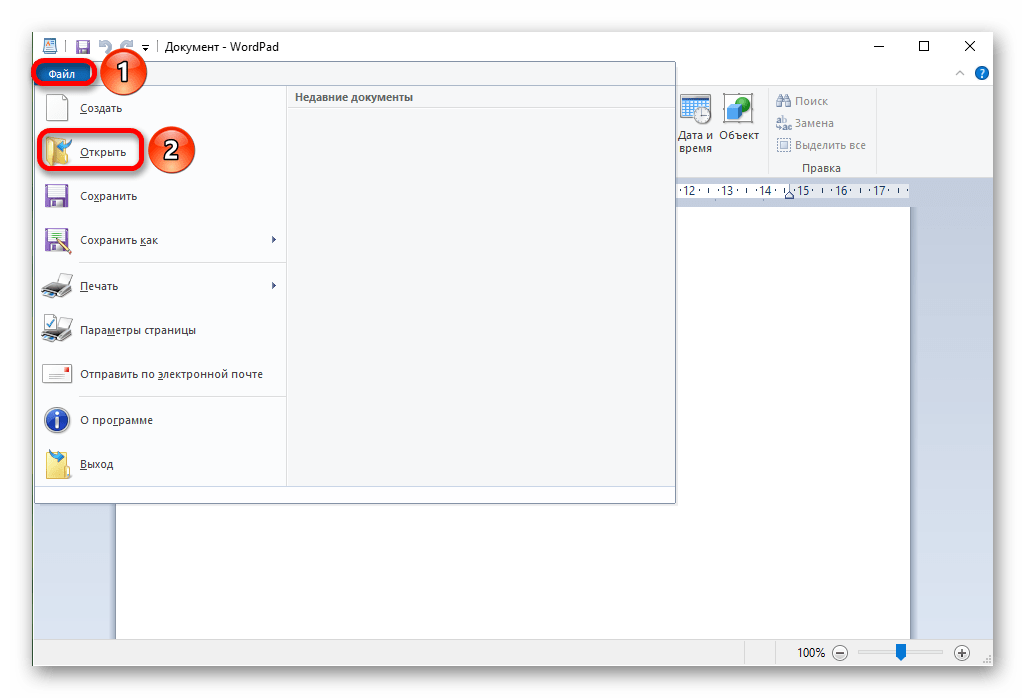Click the Параметры страницы icon
Viewport: 1025px width, 698px height.
(57, 329)
